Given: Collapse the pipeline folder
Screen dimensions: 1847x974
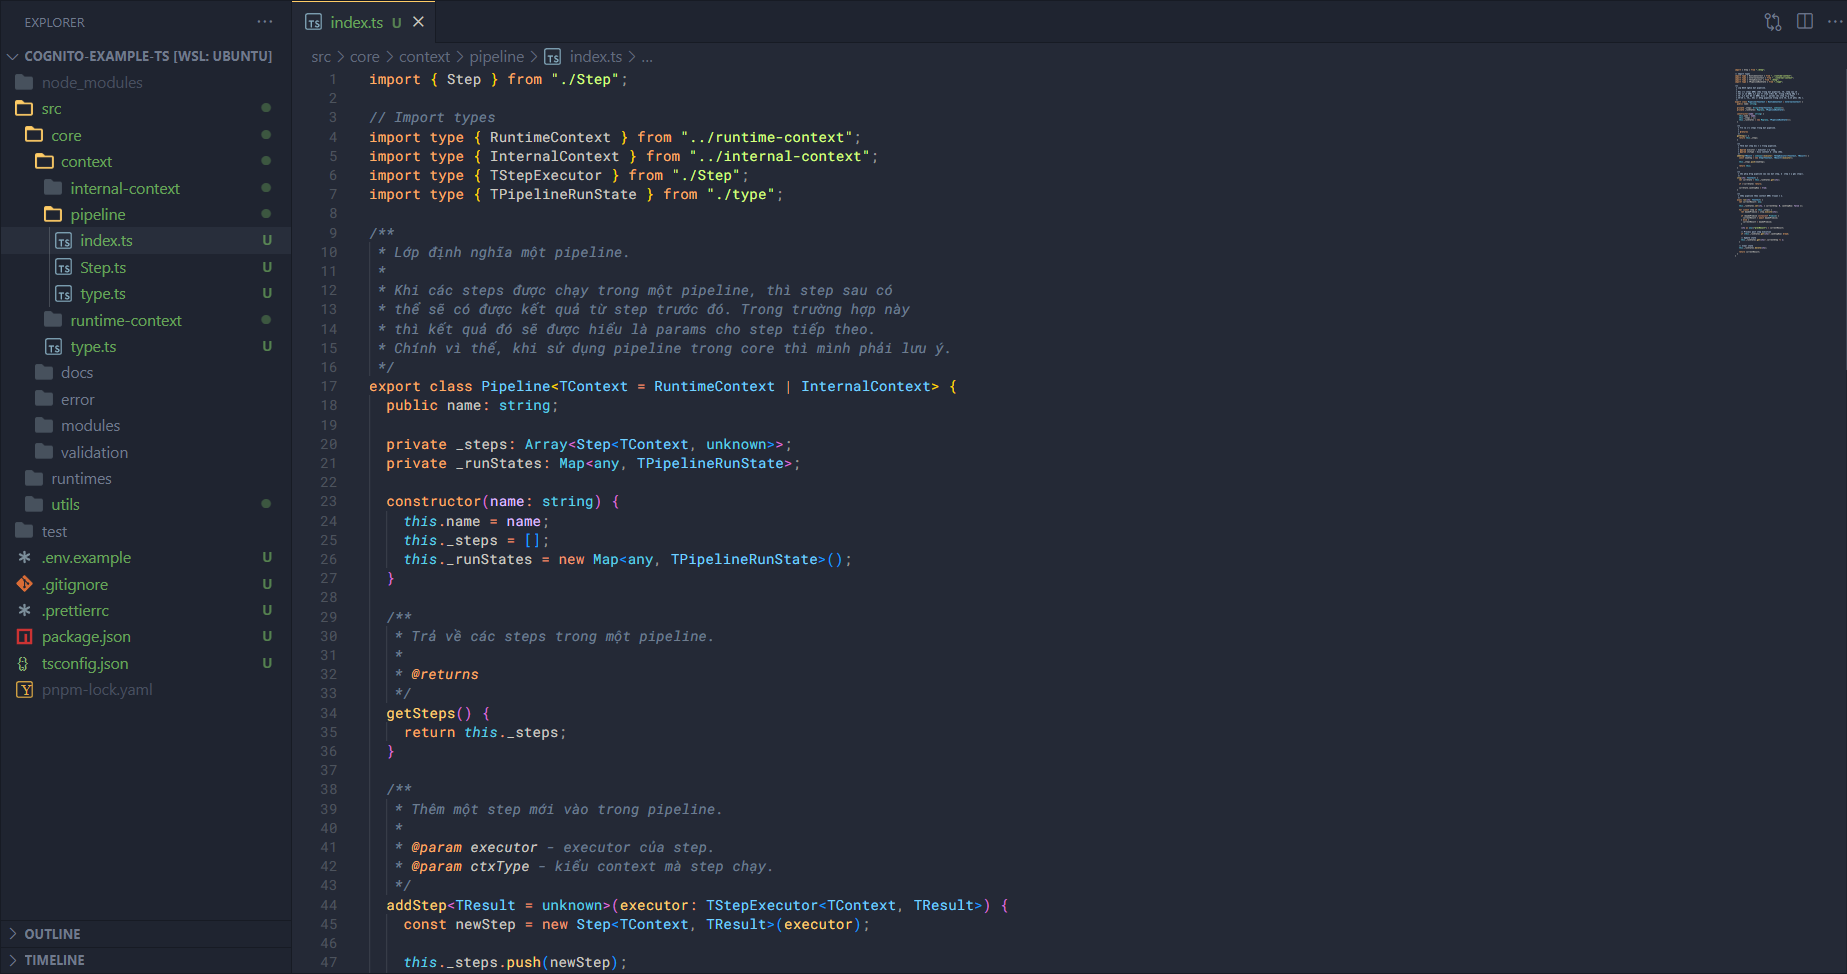Looking at the screenshot, I should coord(97,215).
